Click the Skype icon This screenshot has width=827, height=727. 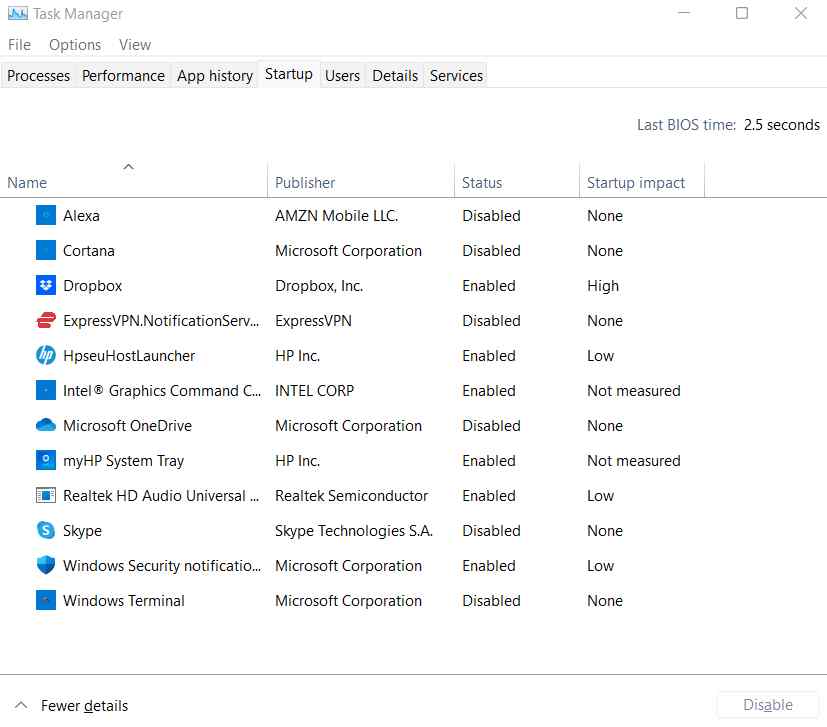pyautogui.click(x=46, y=530)
